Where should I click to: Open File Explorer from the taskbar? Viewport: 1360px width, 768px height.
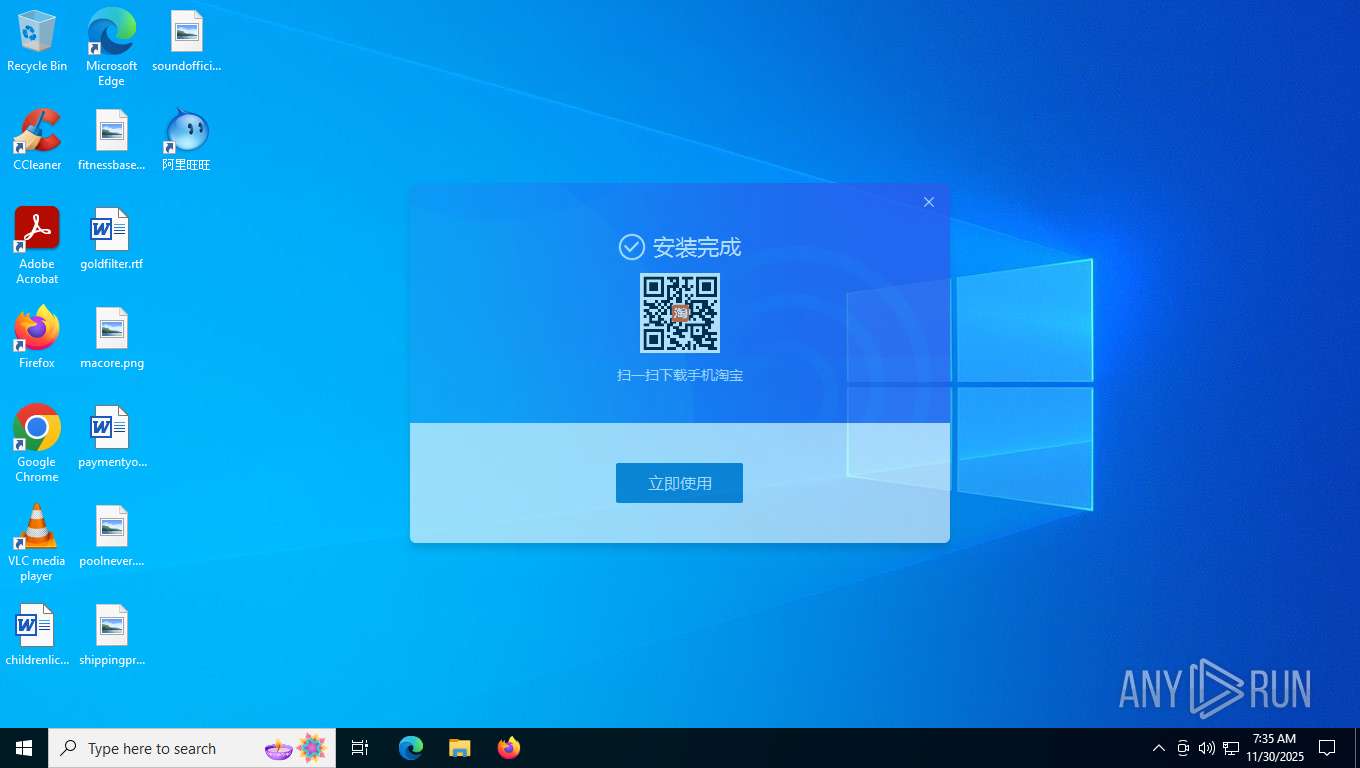459,748
